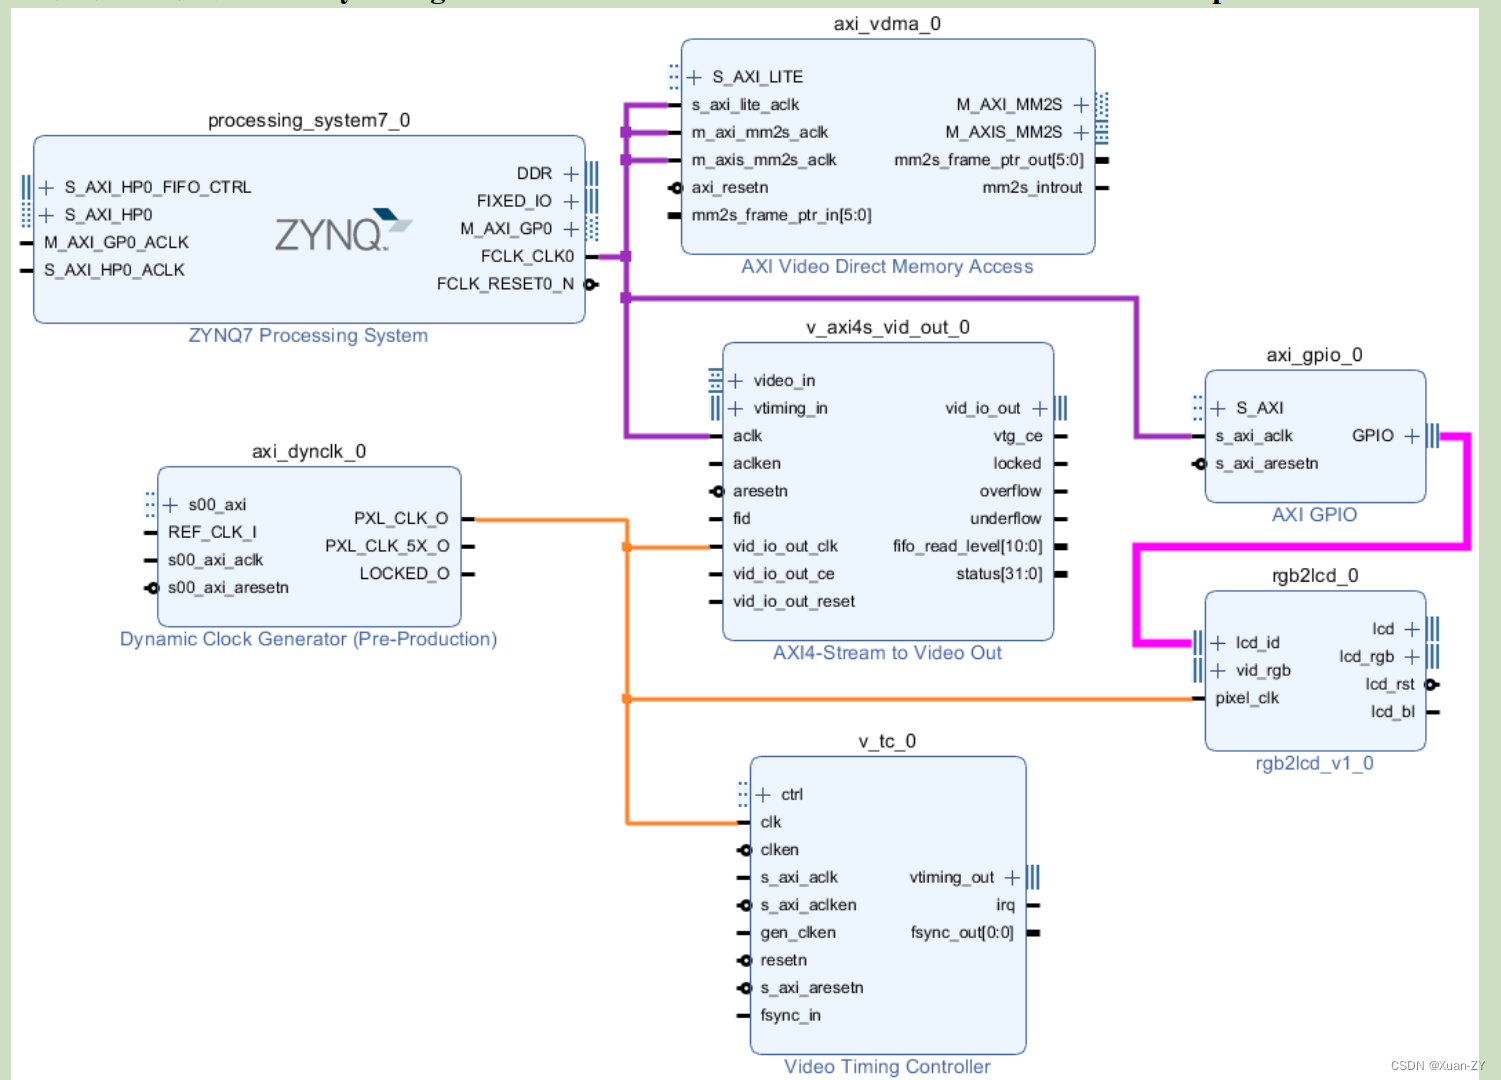
Task: Select the vid_io_out_clk input pin
Action: click(785, 546)
